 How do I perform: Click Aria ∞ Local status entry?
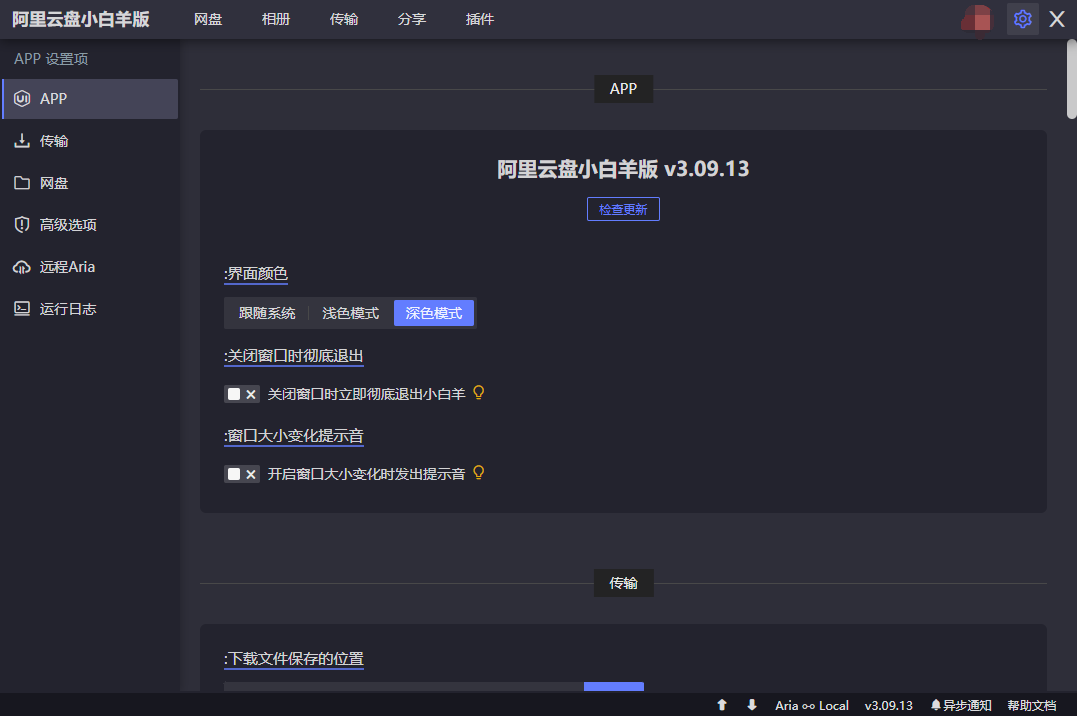point(812,706)
